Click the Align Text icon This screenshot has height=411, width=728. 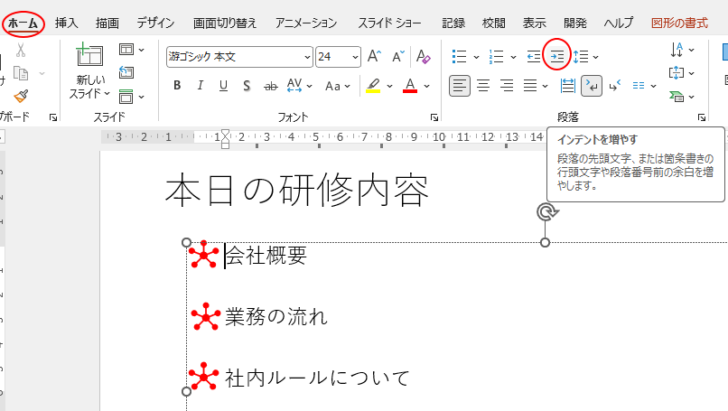(x=676, y=73)
